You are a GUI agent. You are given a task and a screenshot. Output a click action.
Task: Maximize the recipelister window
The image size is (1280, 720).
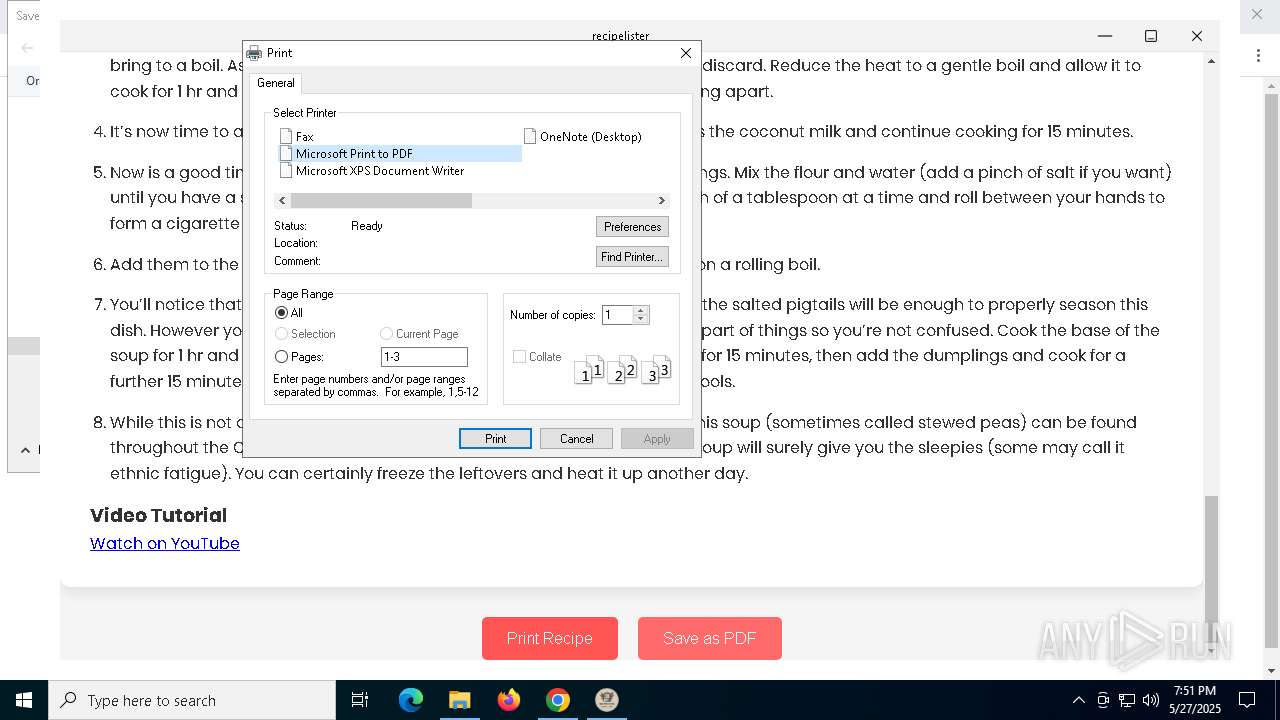point(1151,36)
